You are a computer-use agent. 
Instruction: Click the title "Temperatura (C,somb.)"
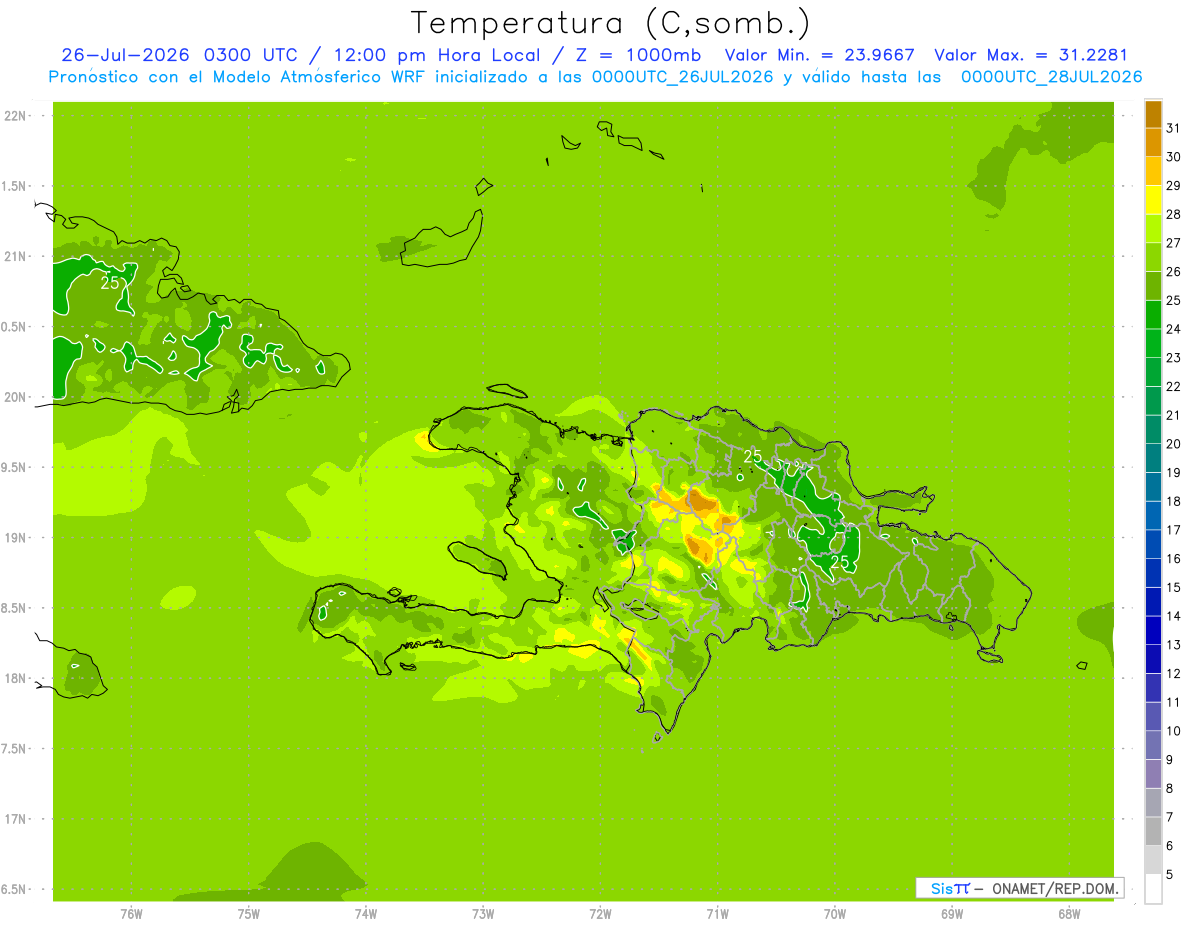pos(611,23)
